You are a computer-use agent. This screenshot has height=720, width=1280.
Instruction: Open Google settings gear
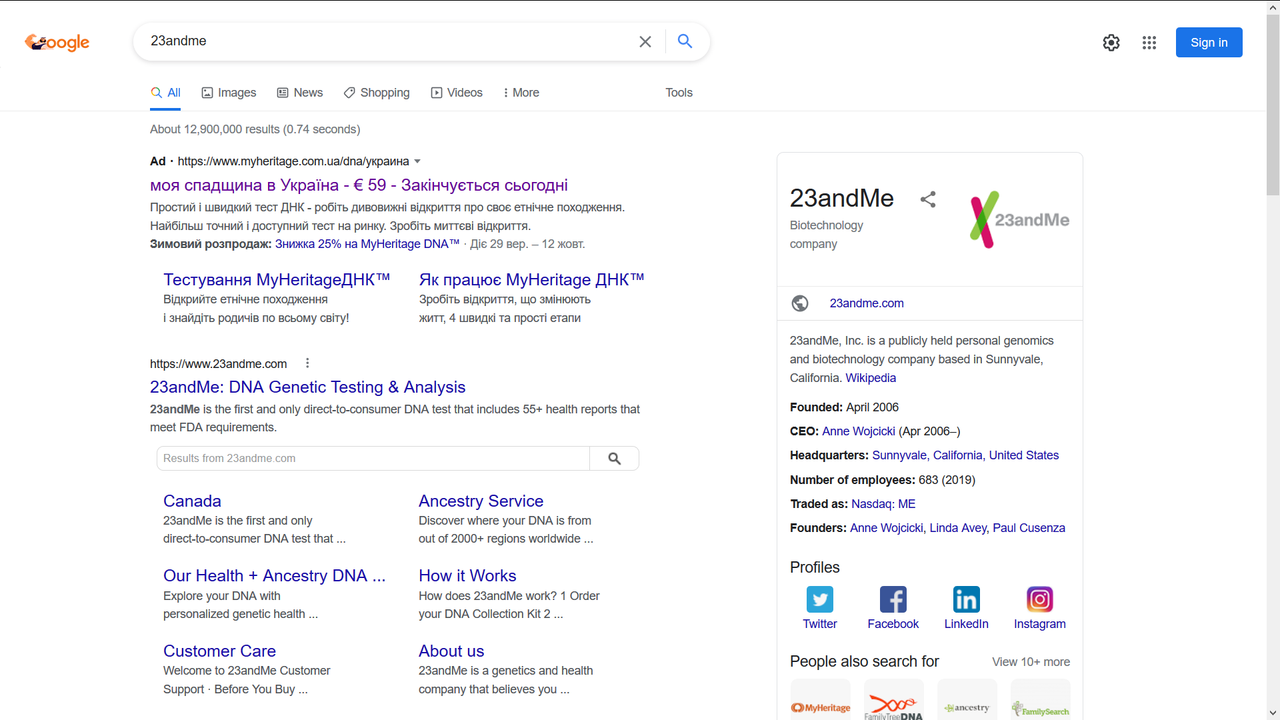[x=1111, y=42]
